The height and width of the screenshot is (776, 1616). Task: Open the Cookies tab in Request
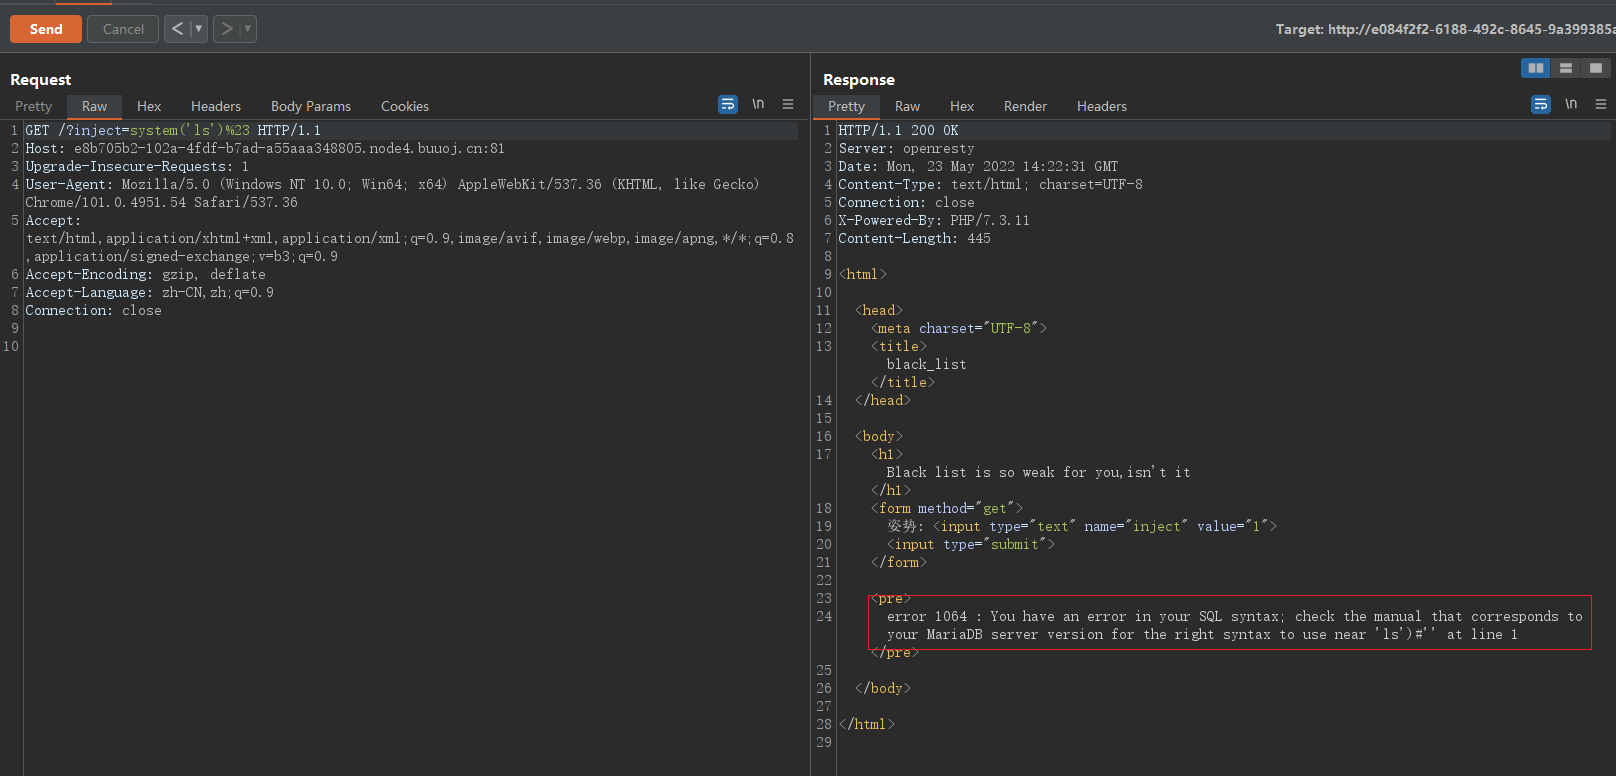click(404, 106)
